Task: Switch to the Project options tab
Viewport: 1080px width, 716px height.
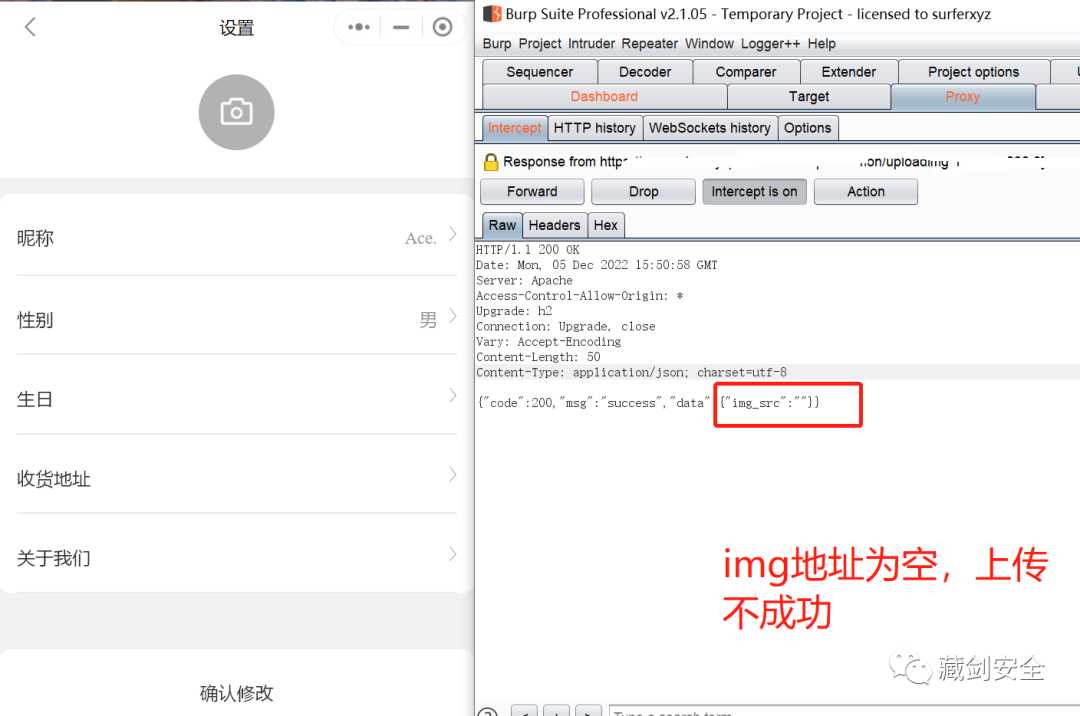Action: click(973, 72)
